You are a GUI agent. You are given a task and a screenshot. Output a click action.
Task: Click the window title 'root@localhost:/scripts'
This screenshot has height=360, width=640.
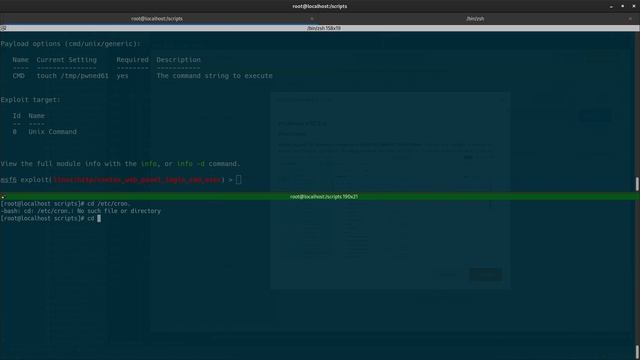(320, 6)
